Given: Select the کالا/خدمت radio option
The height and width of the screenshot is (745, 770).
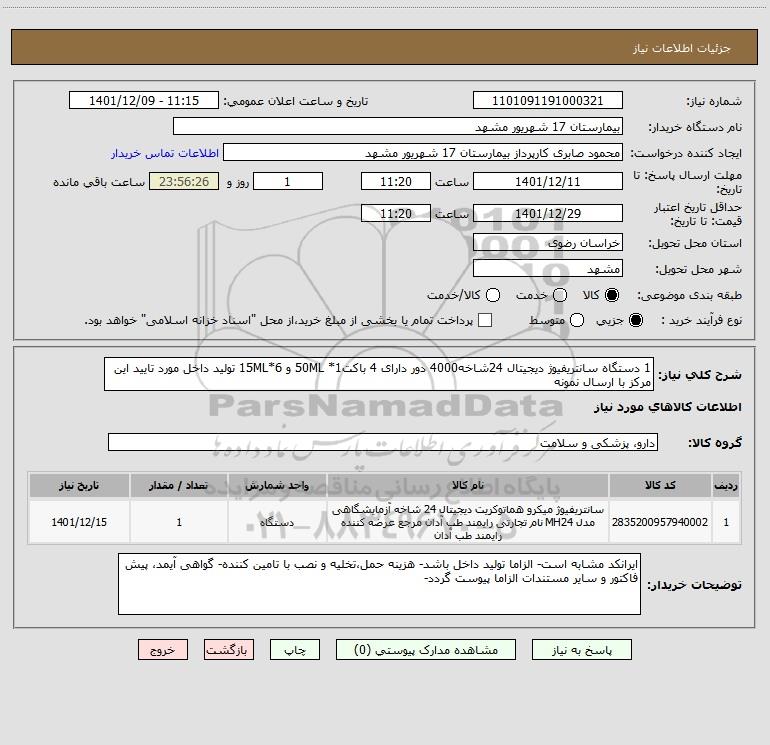Looking at the screenshot, I should pyautogui.click(x=493, y=295).
